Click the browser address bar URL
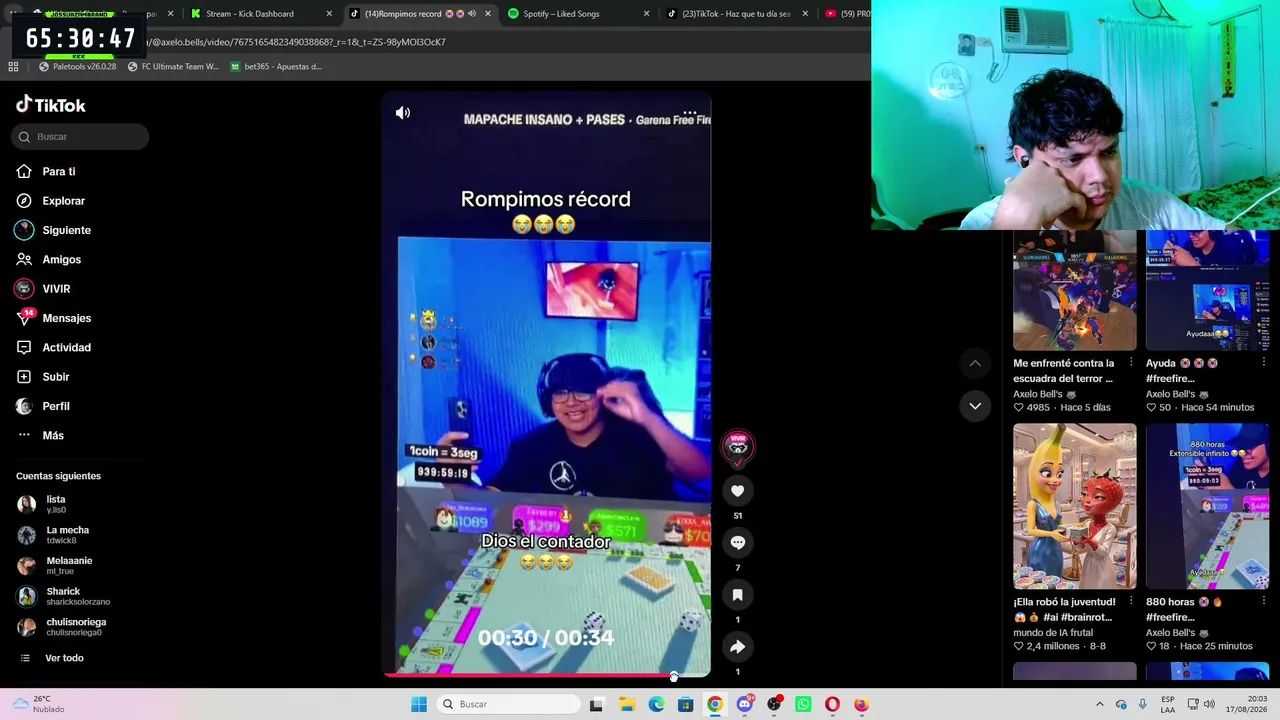 click(297, 42)
